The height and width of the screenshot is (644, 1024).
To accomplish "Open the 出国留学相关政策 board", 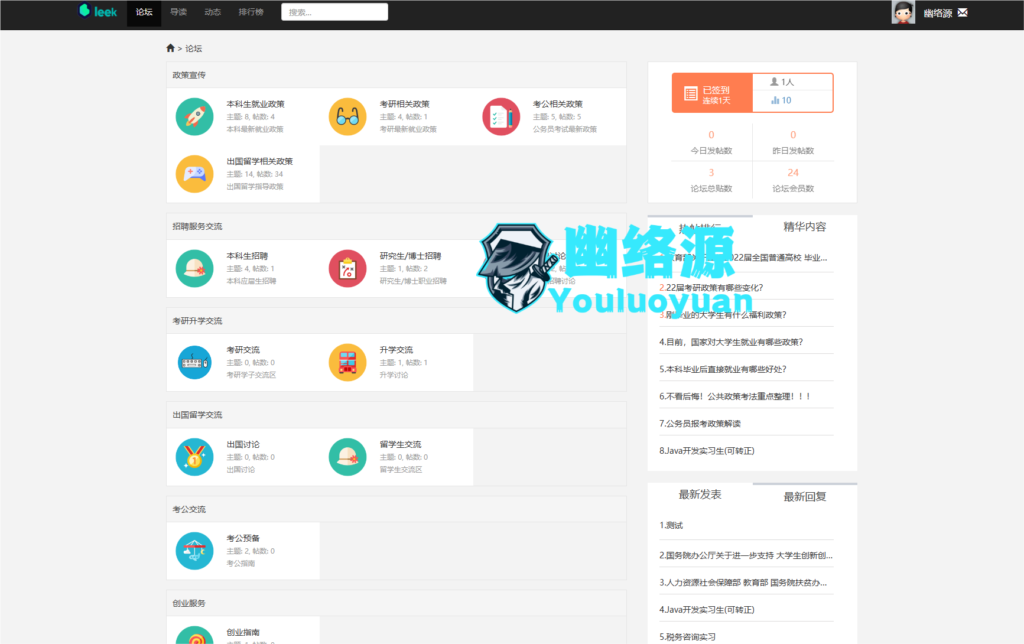I will (259, 161).
